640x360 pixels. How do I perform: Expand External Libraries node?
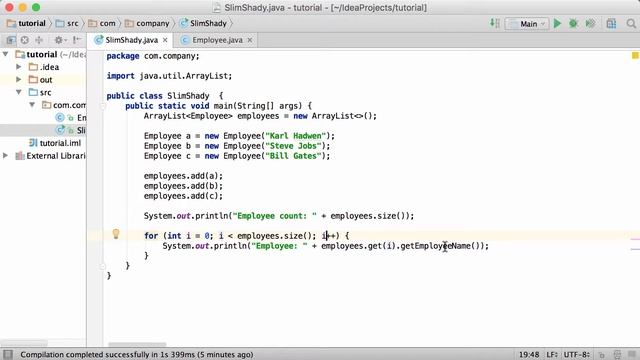coord(6,156)
